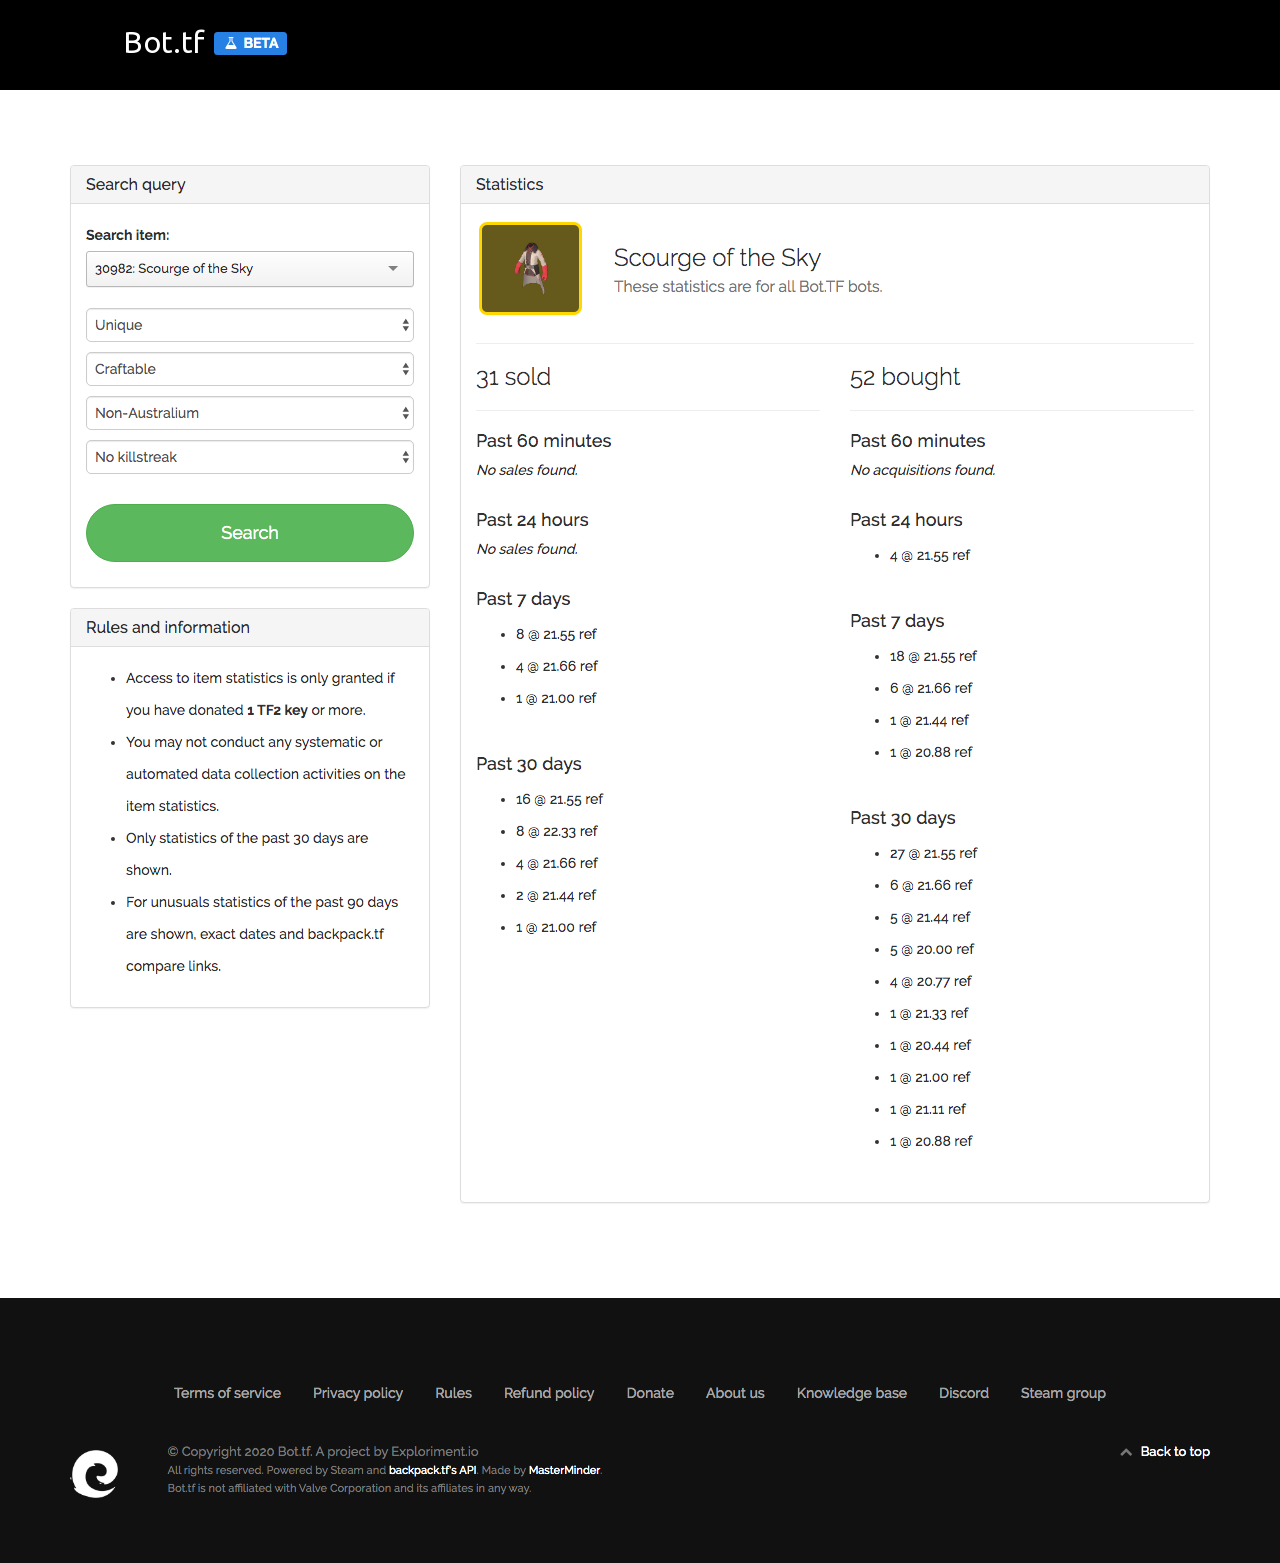
Task: Click the '1 TF2 key' bold text
Action: [277, 710]
